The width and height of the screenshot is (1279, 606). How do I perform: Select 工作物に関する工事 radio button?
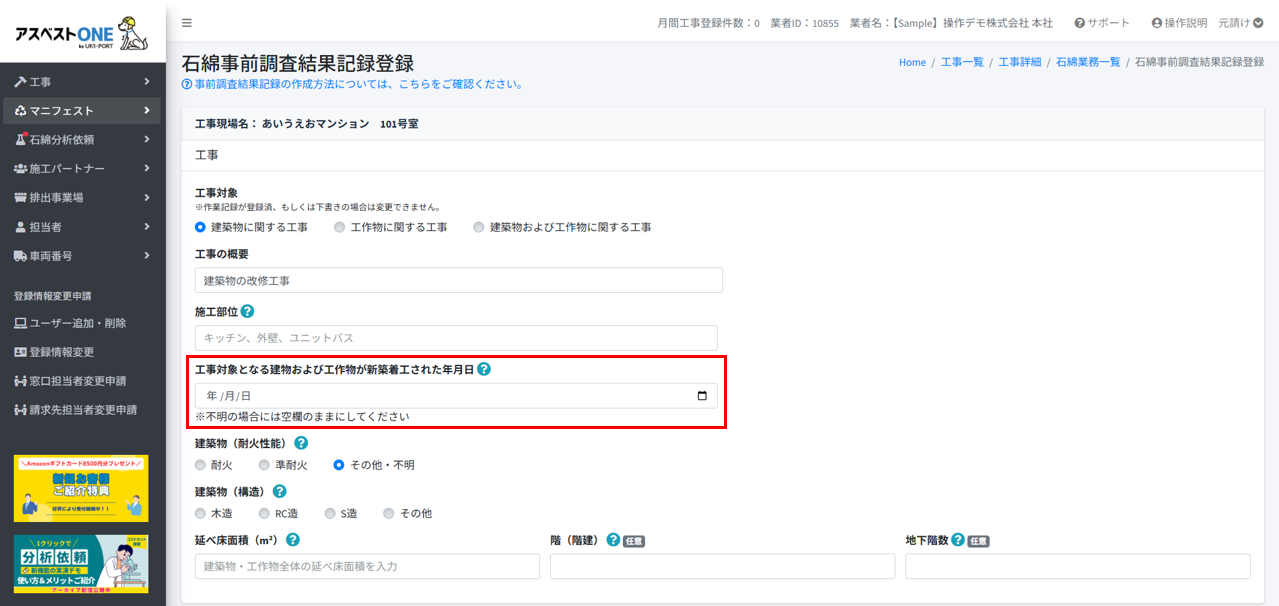tap(340, 227)
